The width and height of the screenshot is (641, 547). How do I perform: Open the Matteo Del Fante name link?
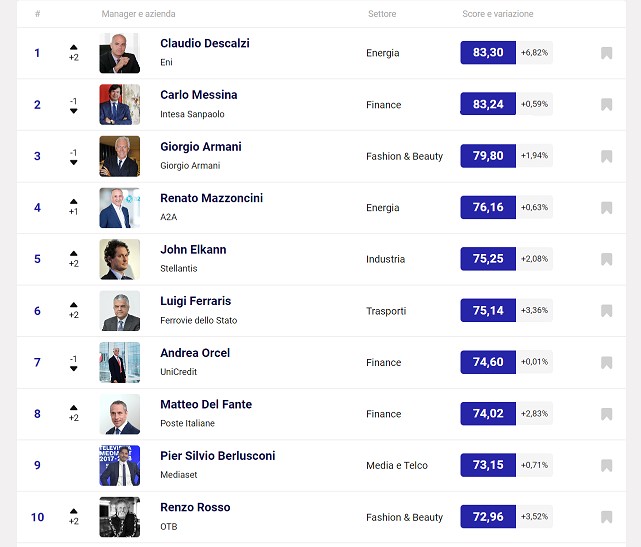[x=206, y=404]
